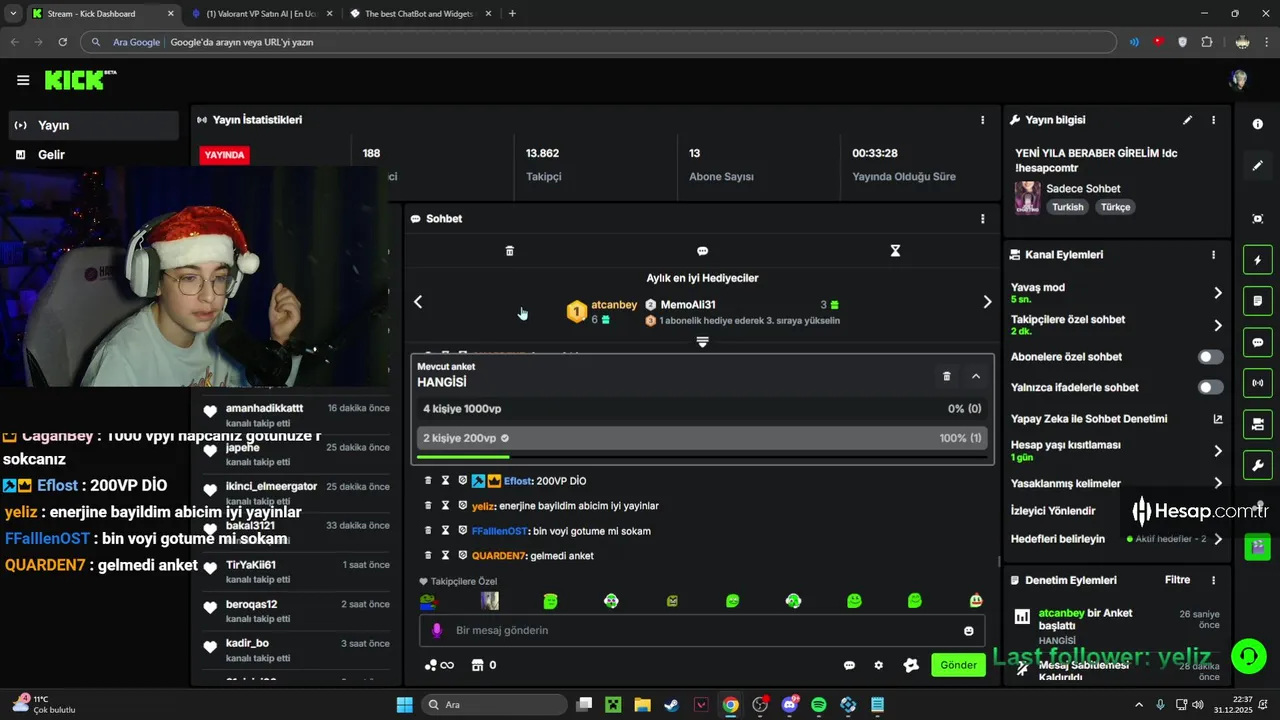Open Yayın İstatistikleri three-dot menu

[982, 120]
